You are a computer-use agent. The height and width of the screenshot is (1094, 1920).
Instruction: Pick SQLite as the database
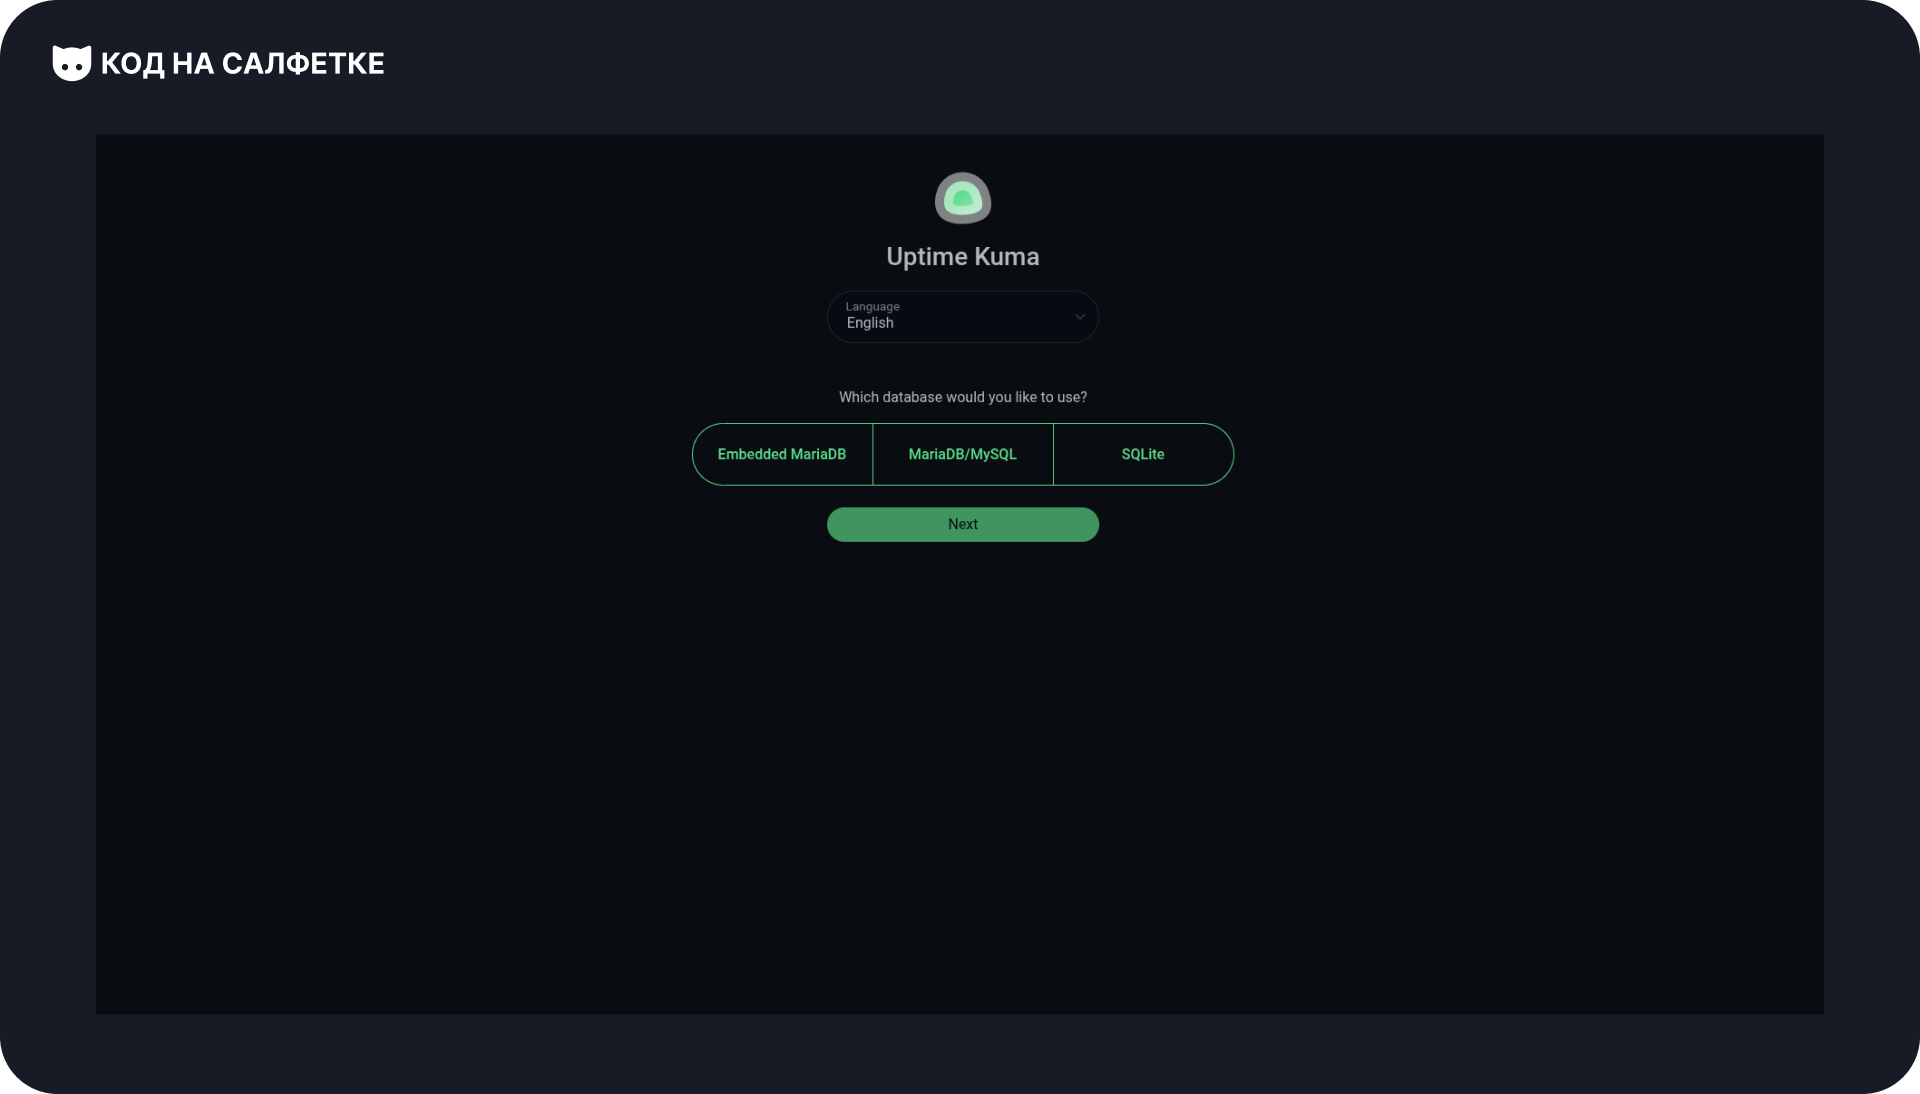pyautogui.click(x=1143, y=454)
